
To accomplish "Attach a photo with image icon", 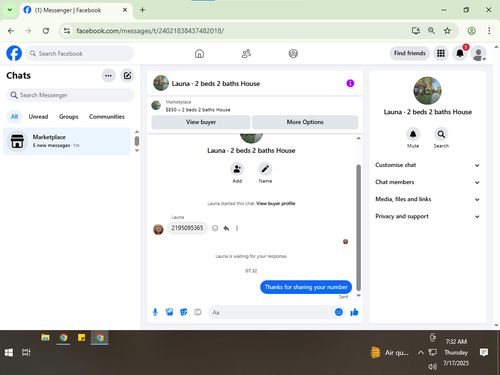I will pos(169,312).
